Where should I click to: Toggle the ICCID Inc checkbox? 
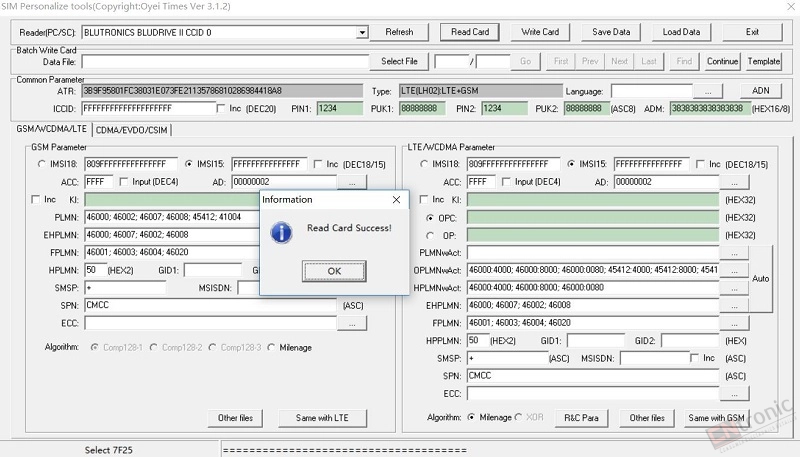pyautogui.click(x=220, y=109)
